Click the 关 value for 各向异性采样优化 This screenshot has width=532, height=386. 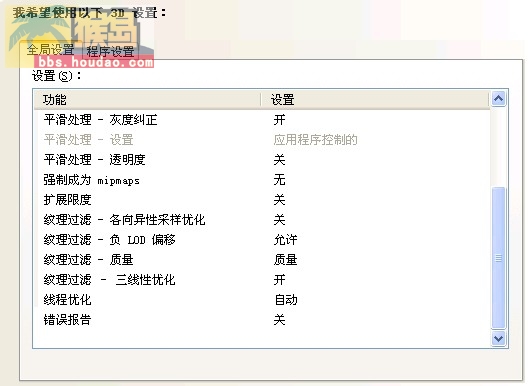coord(280,220)
